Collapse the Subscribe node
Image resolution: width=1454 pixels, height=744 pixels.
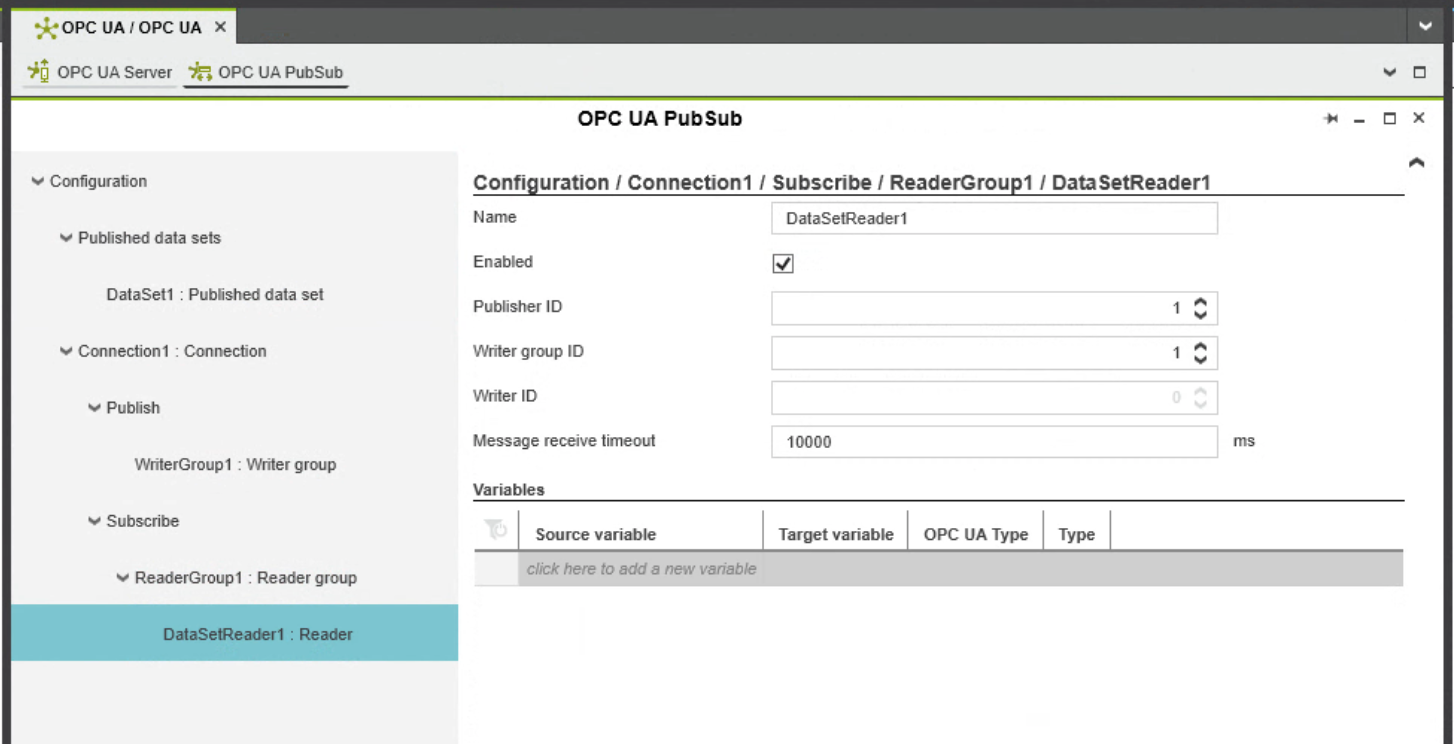click(x=94, y=521)
